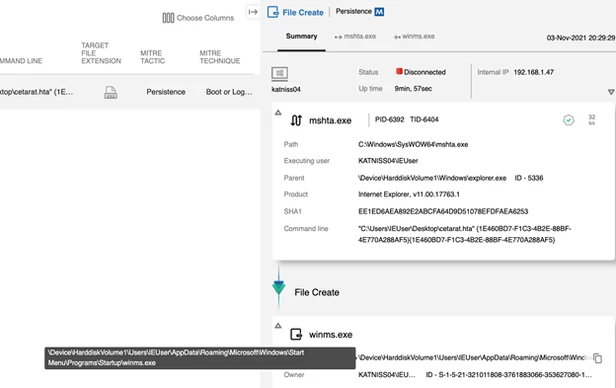Select the Persistence cell in the row
This screenshot has width=616, height=388.
(166, 92)
